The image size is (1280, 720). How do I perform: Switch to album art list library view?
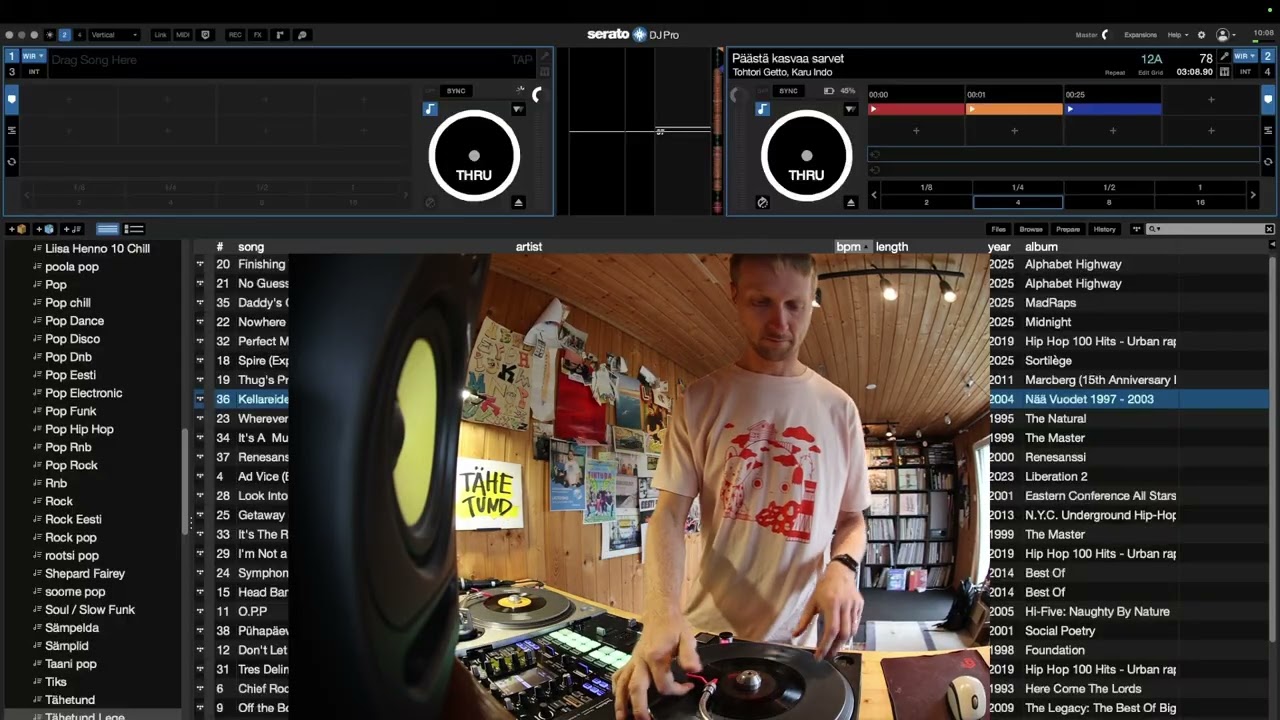[134, 229]
